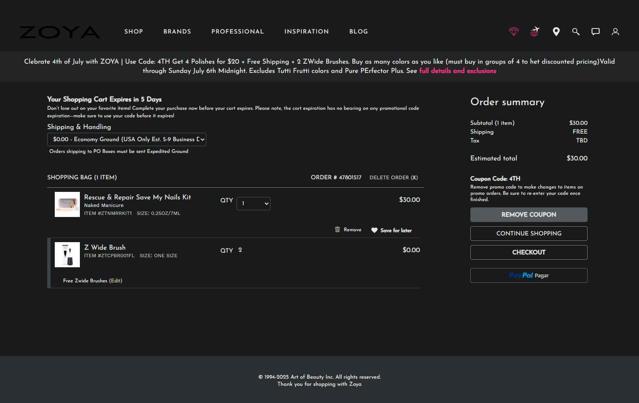Click the Rescue & Repair kit thumbnail
The width and height of the screenshot is (639, 403).
[67, 205]
